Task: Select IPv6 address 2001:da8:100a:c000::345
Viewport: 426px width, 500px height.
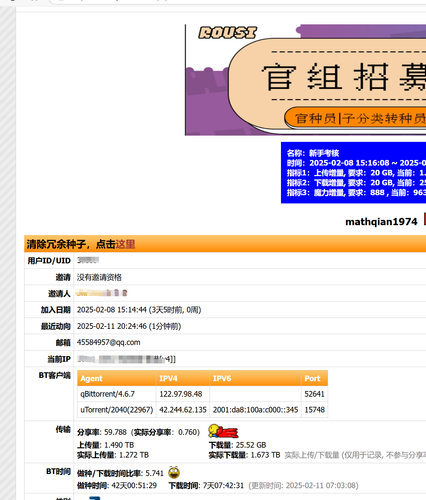Action: (x=255, y=410)
